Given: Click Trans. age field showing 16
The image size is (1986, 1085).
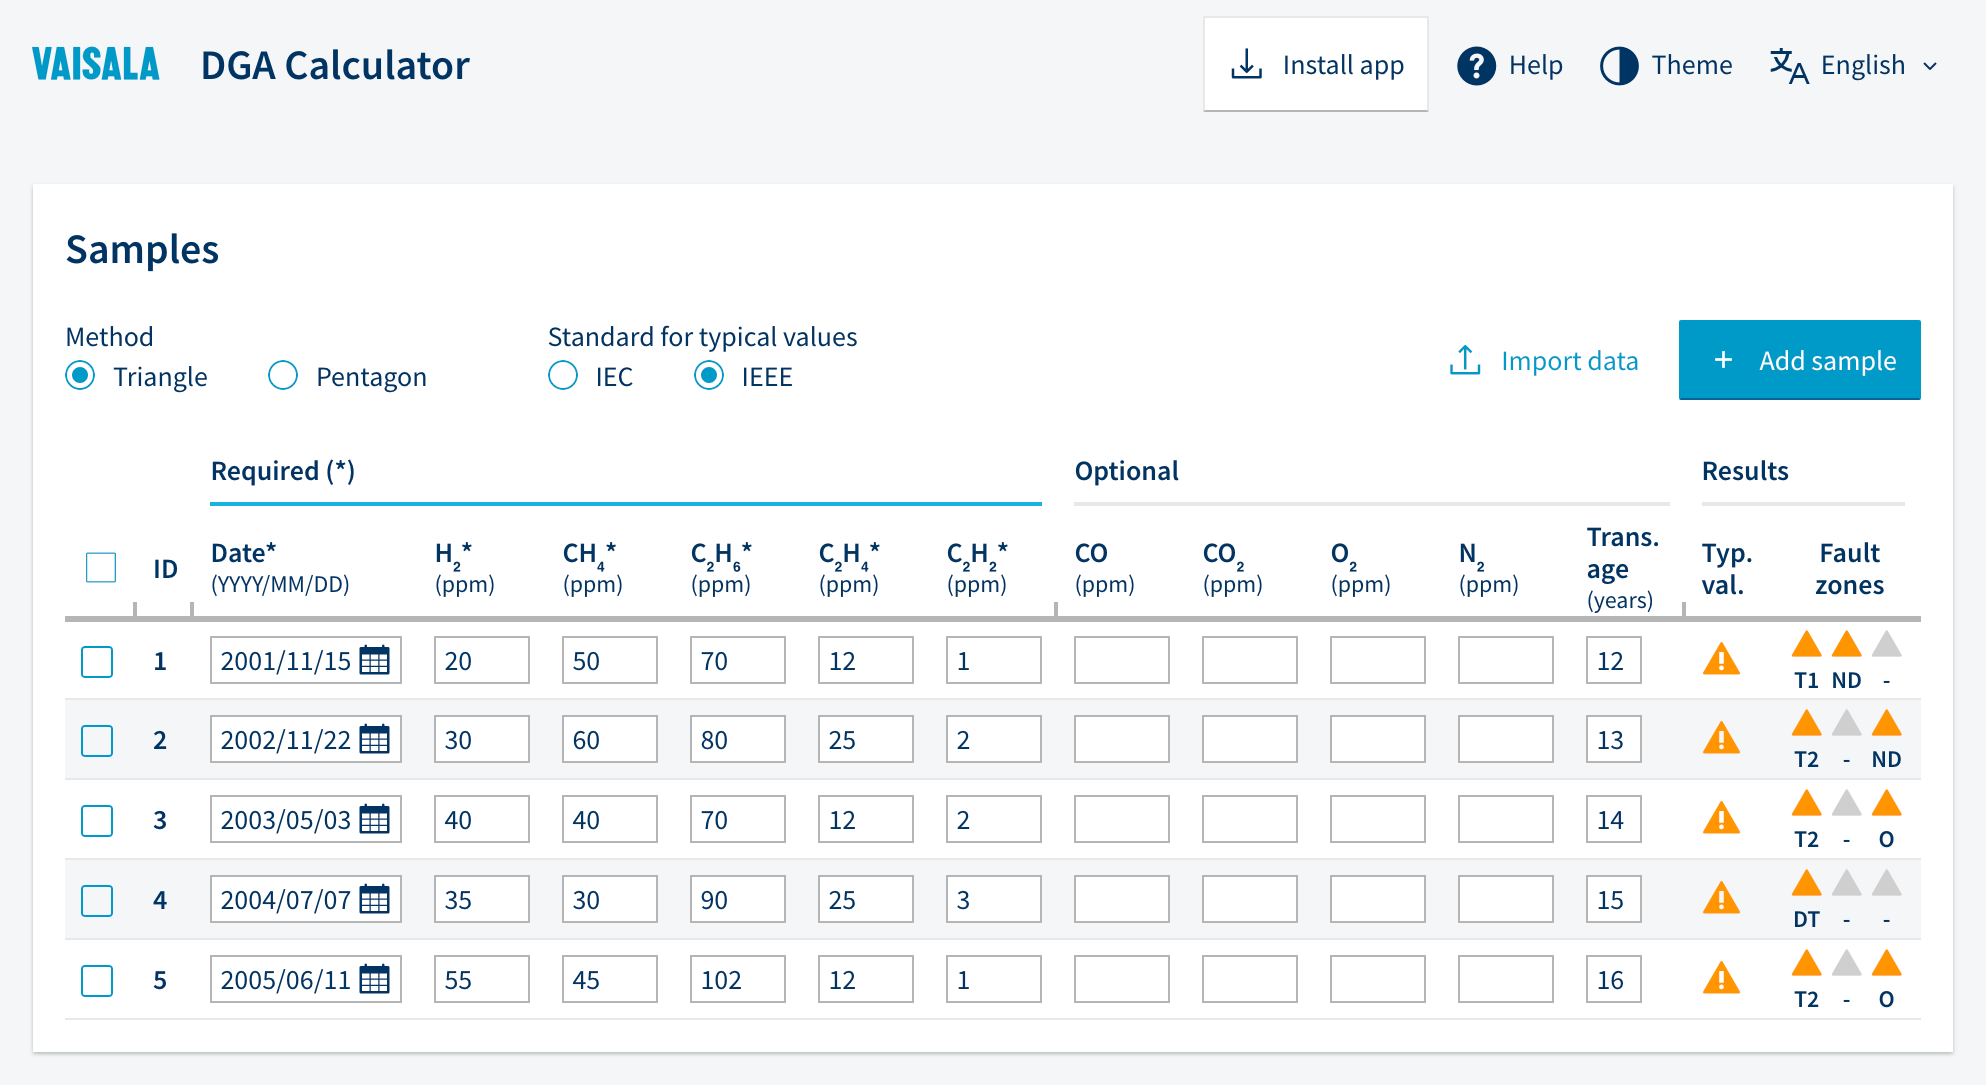Looking at the screenshot, I should click(1612, 979).
